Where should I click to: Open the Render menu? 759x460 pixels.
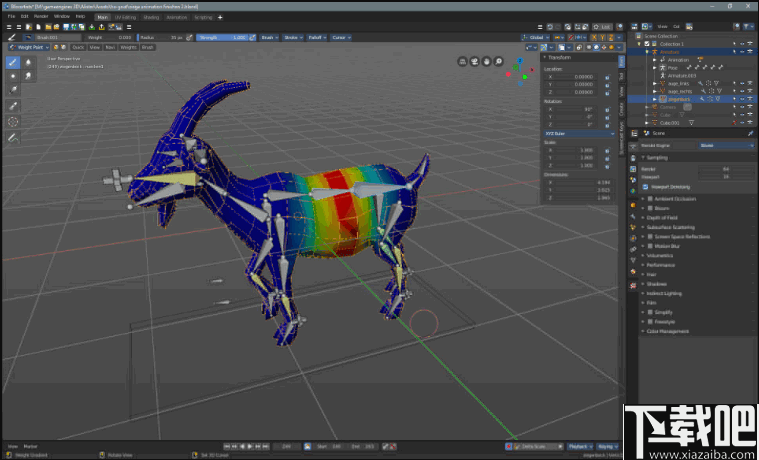(41, 16)
